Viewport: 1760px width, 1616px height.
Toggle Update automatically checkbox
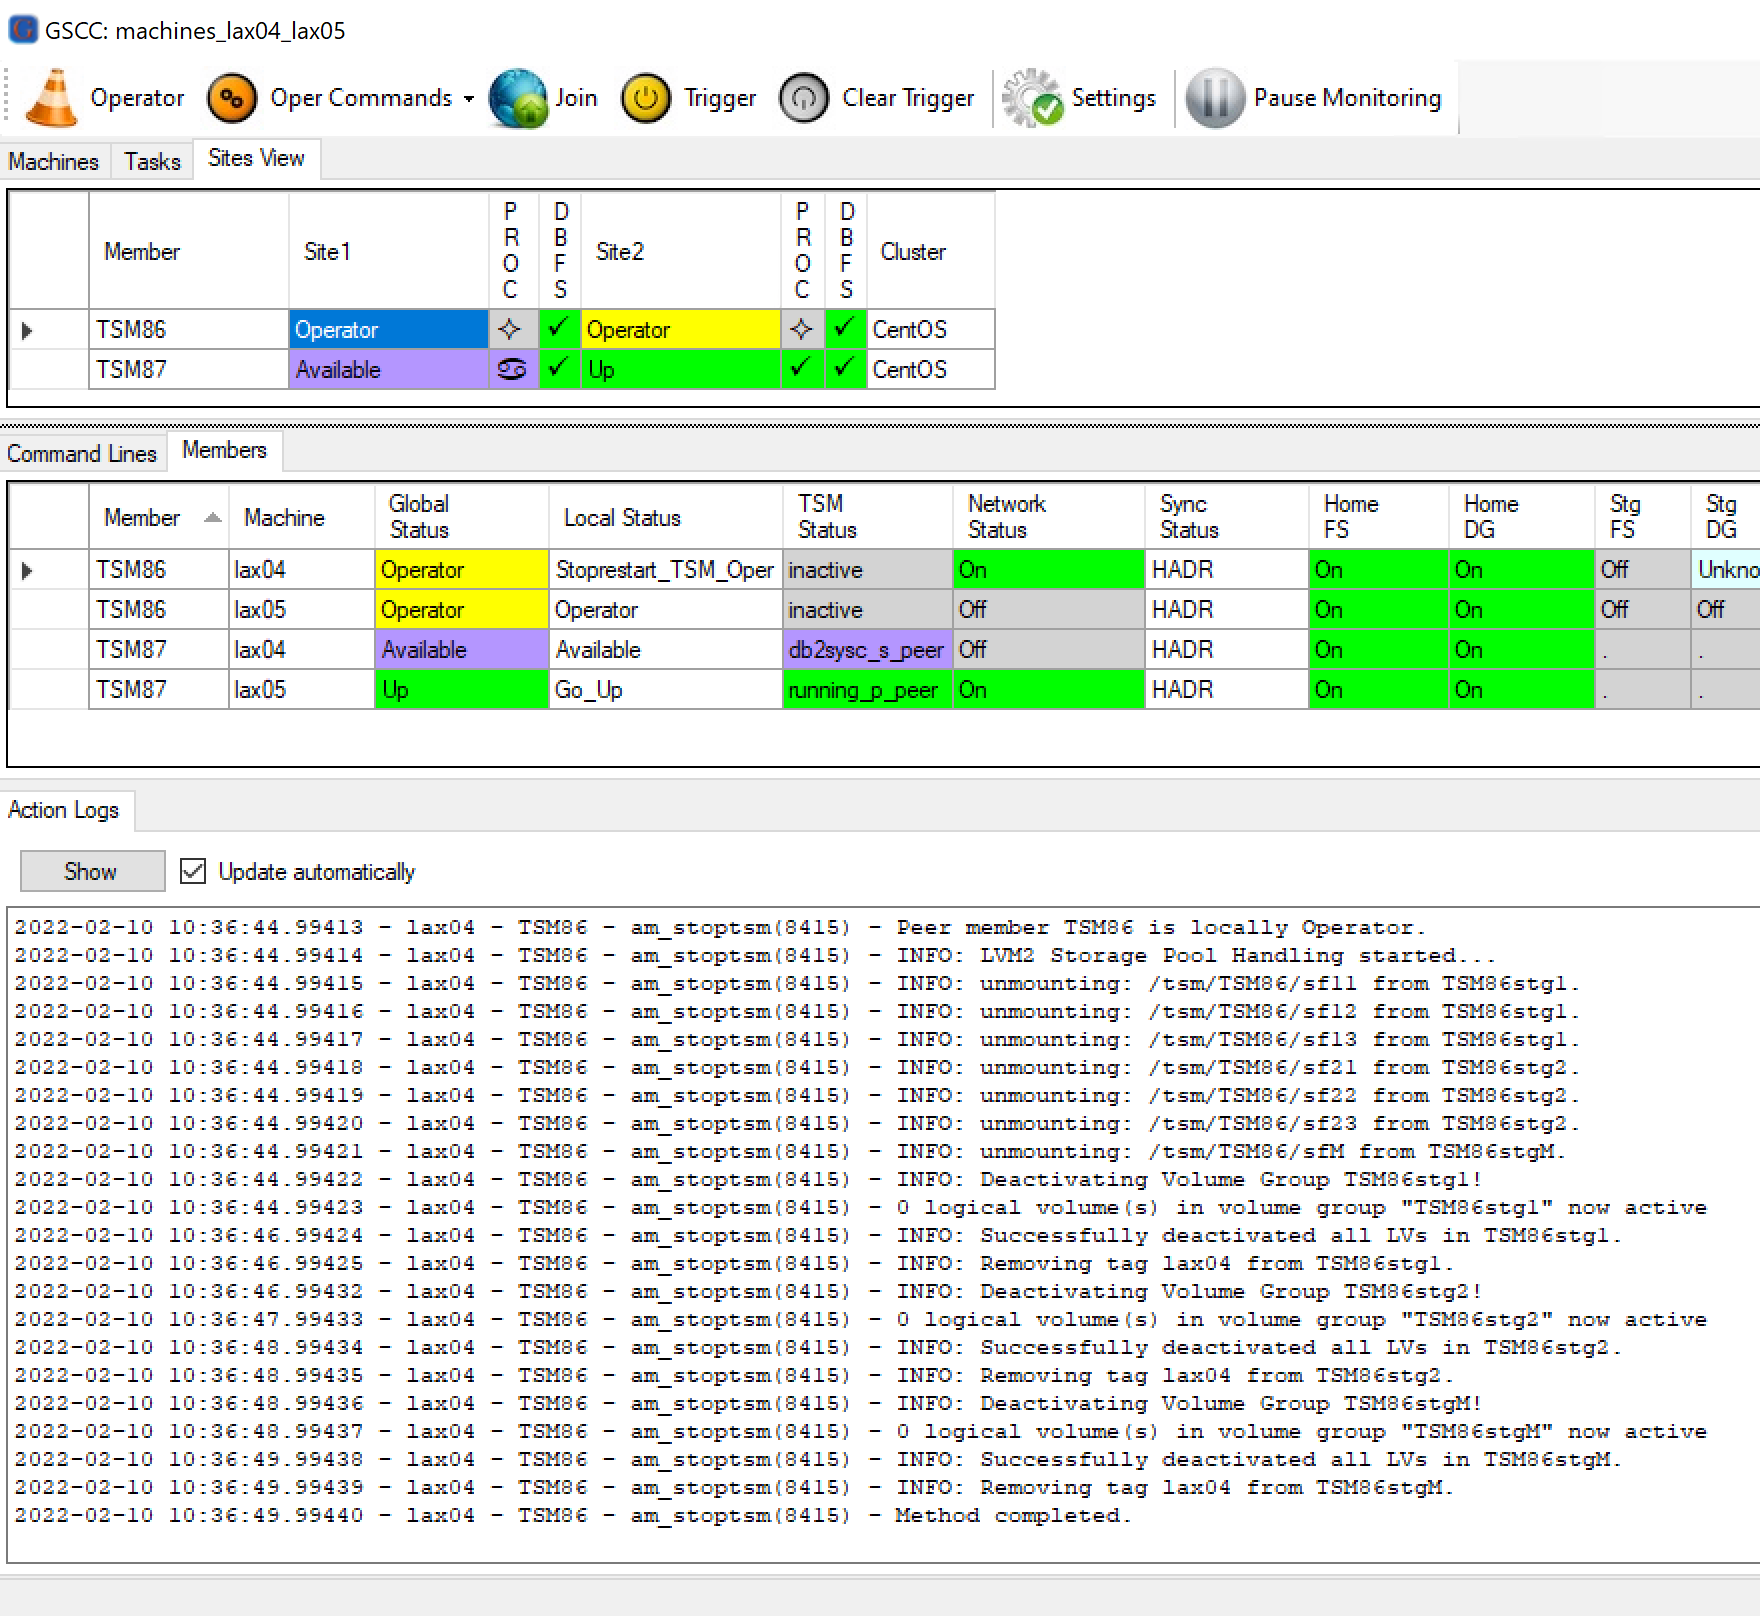click(193, 871)
